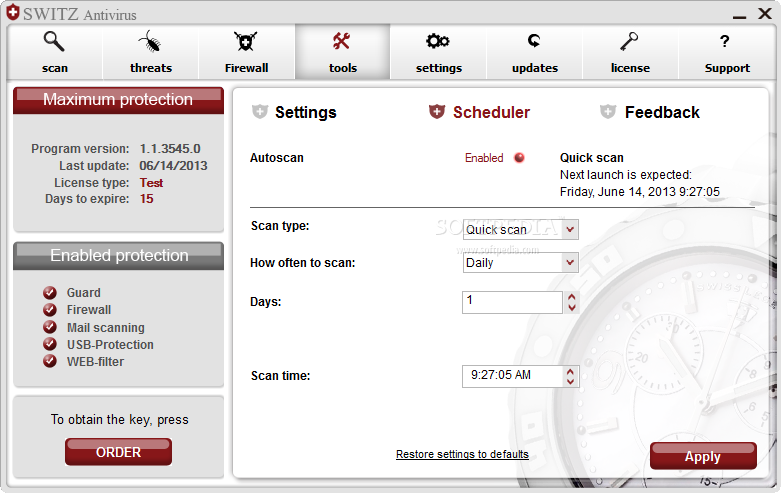
Task: Open the threats bug icon
Action: click(x=150, y=41)
